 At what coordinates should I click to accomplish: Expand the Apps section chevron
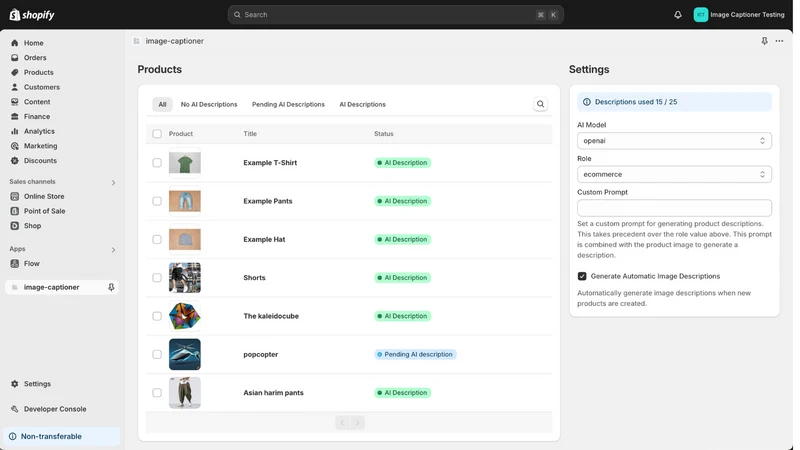pos(113,250)
